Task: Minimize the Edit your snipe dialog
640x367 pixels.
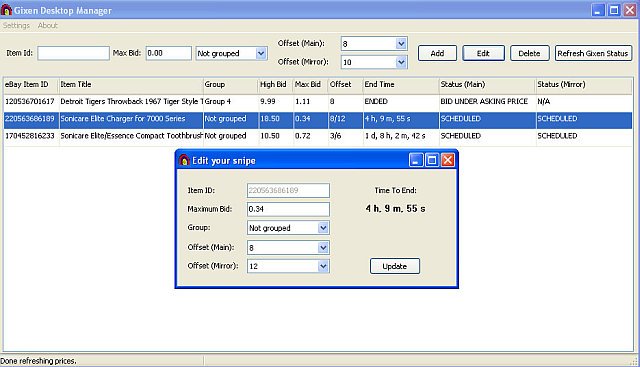Action: click(416, 160)
